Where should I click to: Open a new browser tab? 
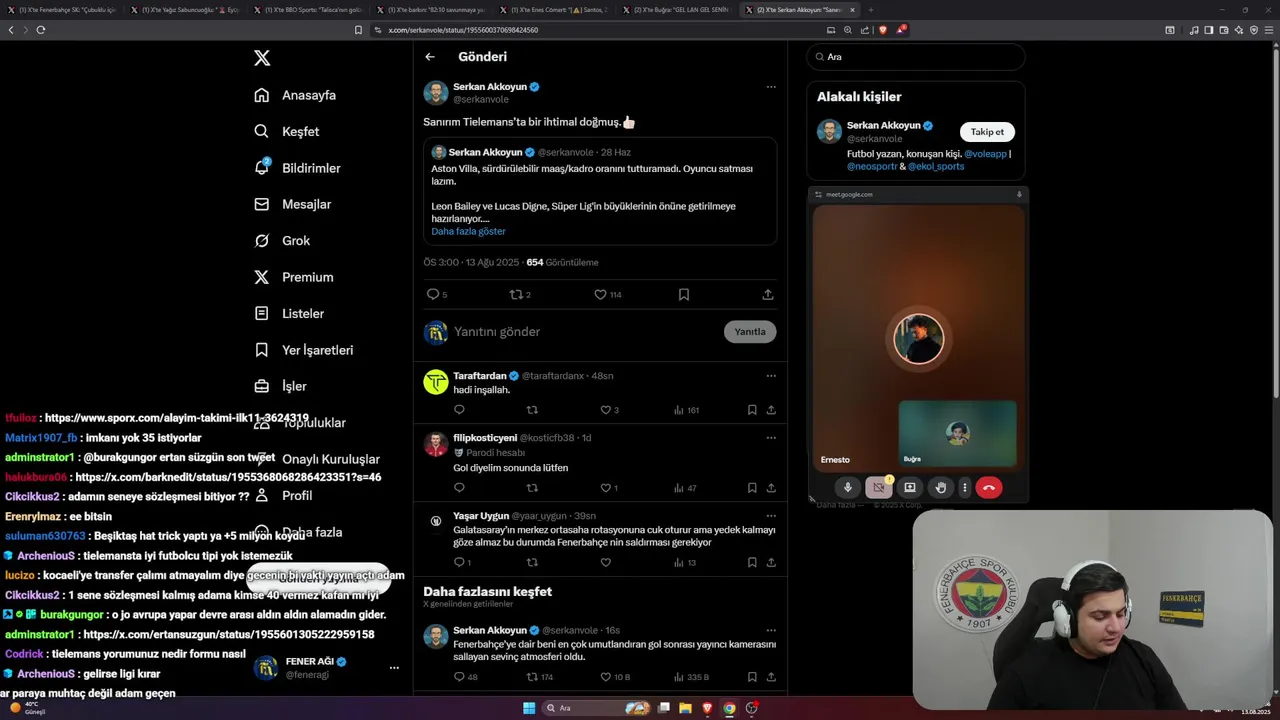pyautogui.click(x=870, y=10)
